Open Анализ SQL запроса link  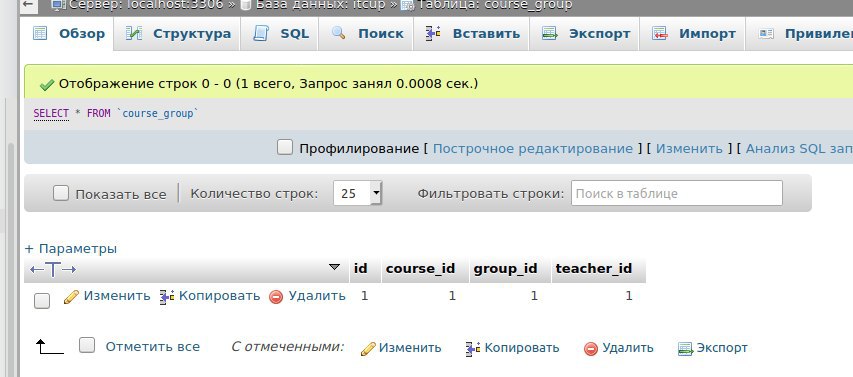[x=799, y=149]
